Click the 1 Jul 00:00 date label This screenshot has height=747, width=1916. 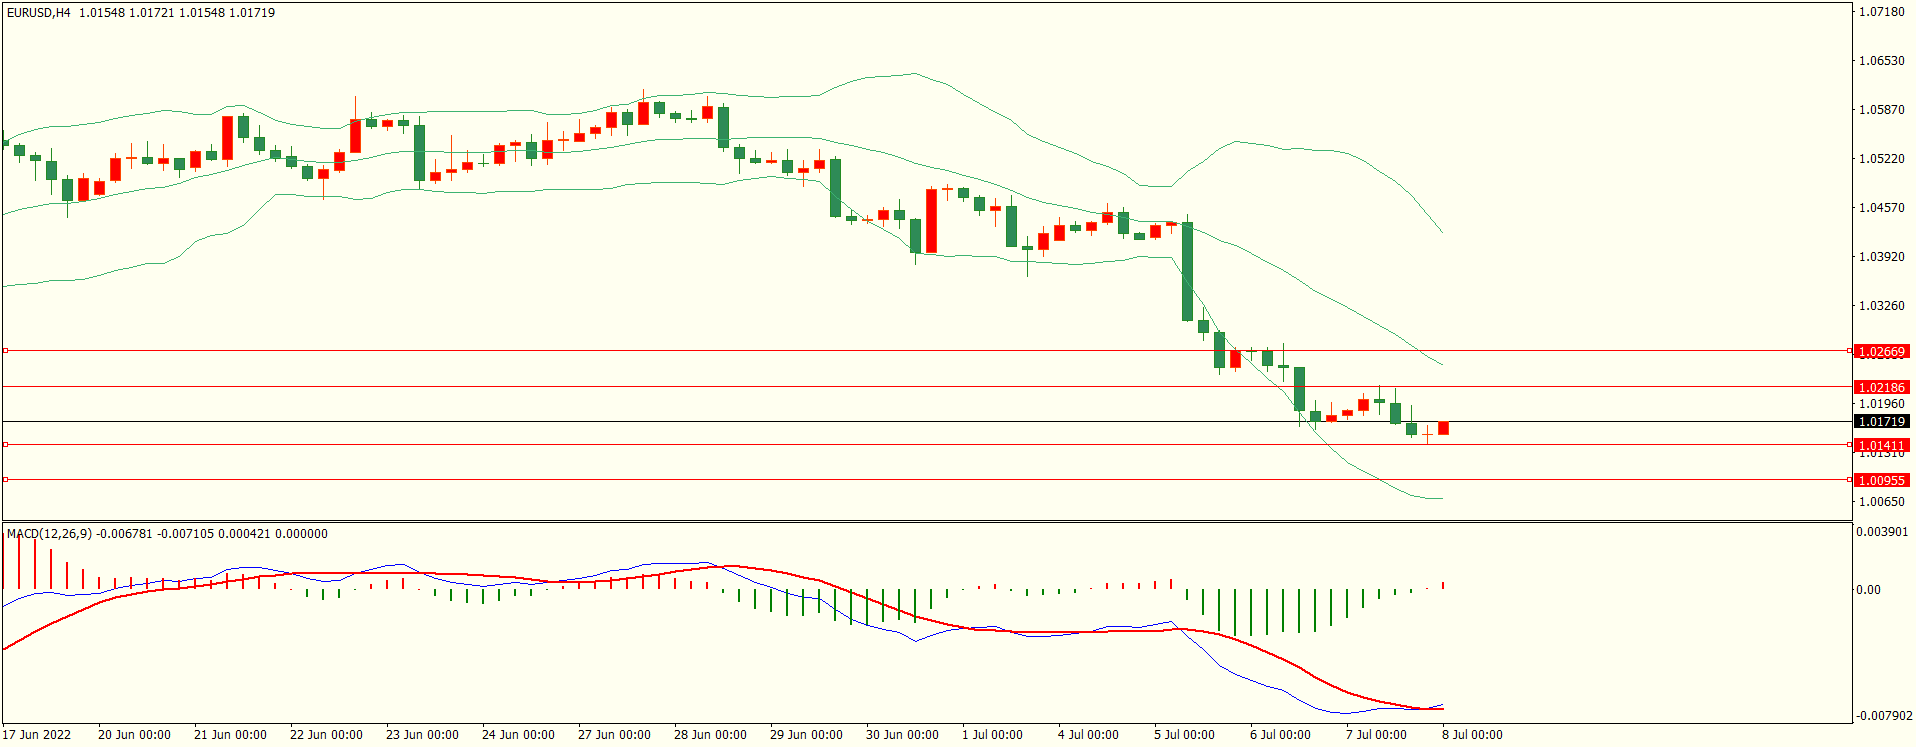[992, 735]
